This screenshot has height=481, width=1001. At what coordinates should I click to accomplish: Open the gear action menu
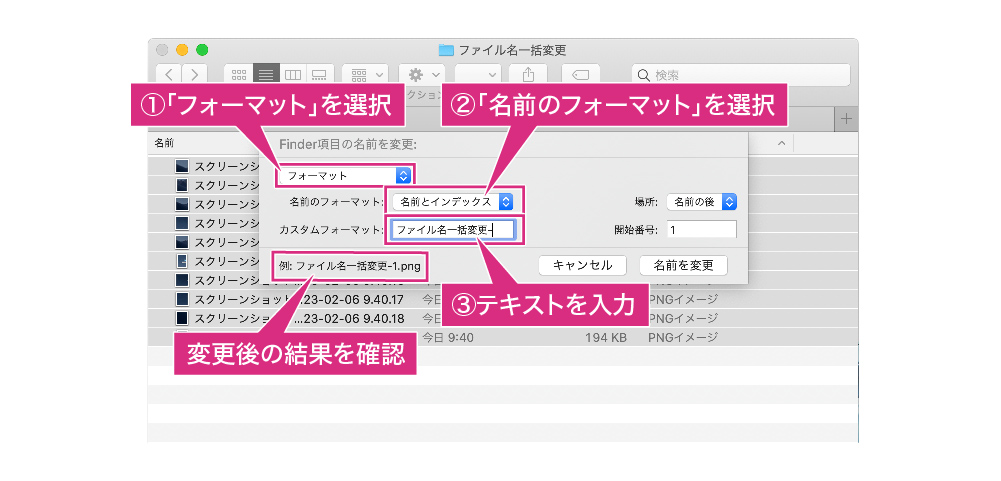pos(422,75)
